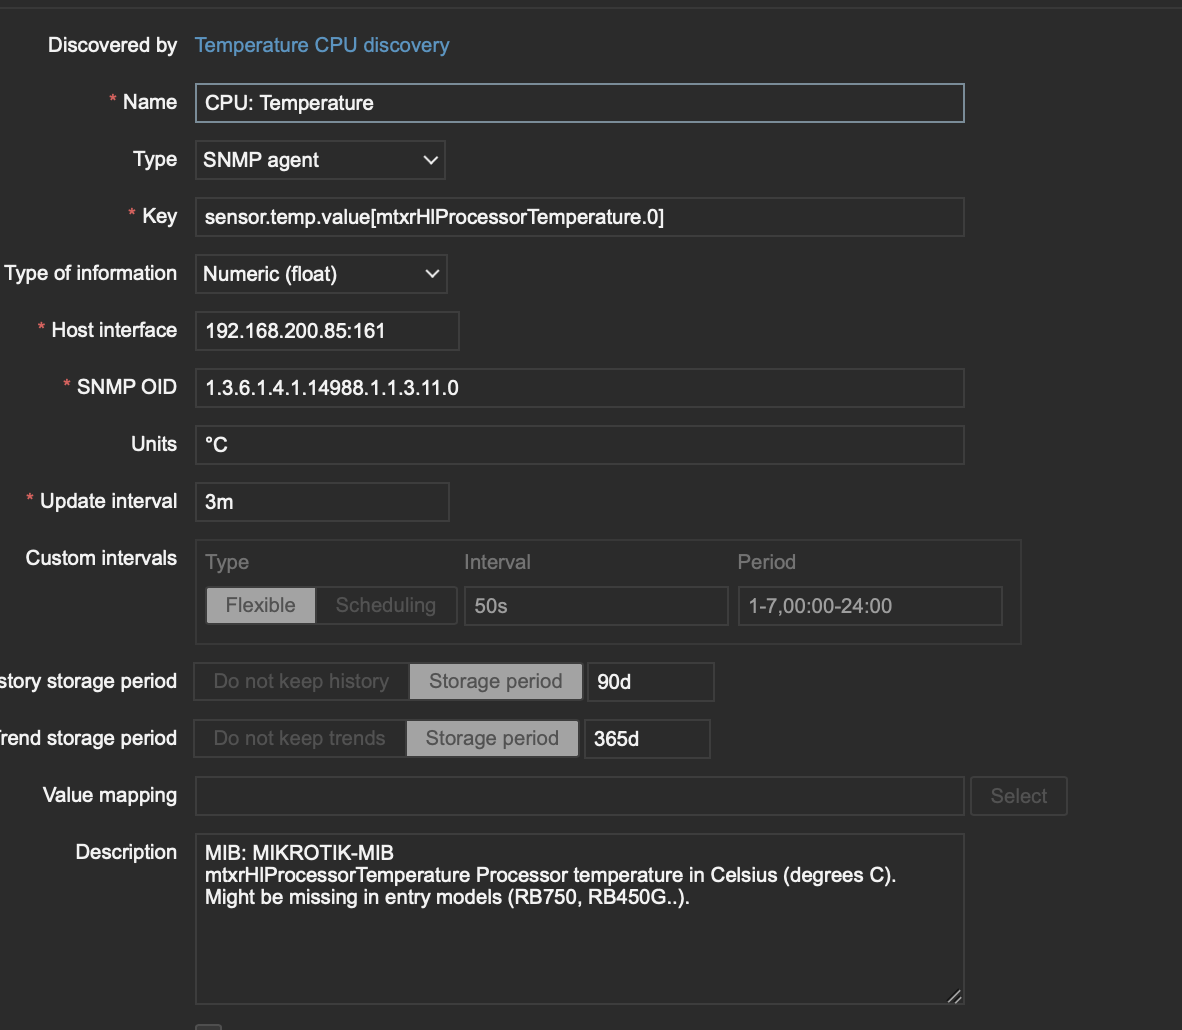Click the Description text area

580,919
